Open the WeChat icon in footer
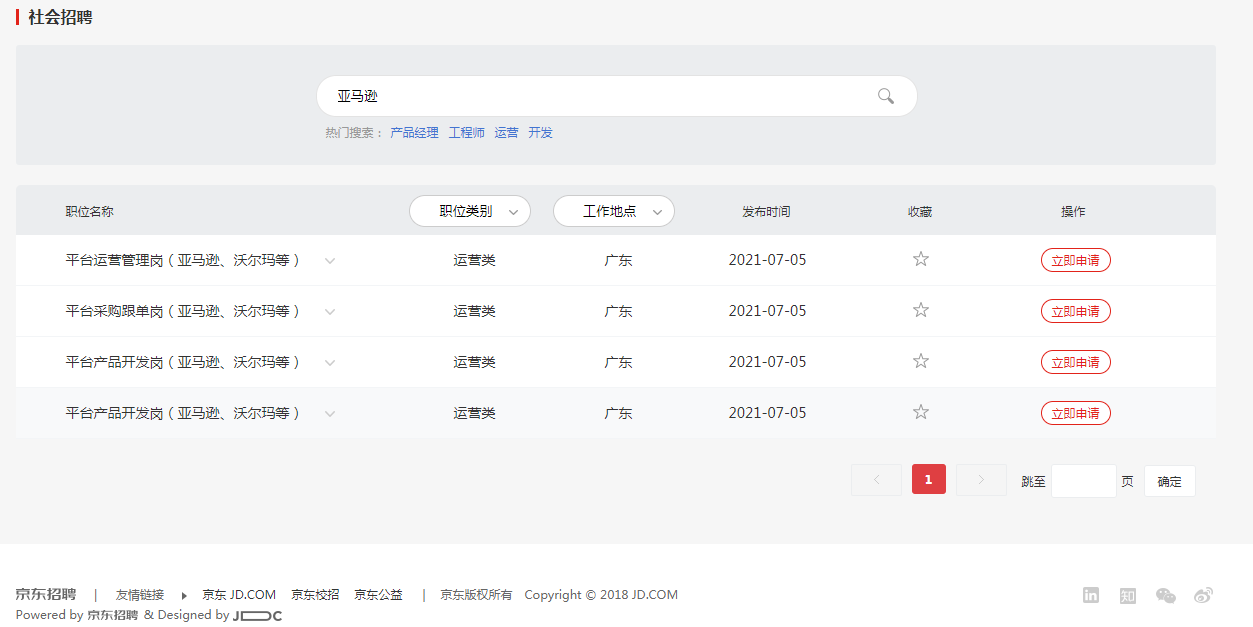Screen dimensions: 1253x627 point(1165,595)
